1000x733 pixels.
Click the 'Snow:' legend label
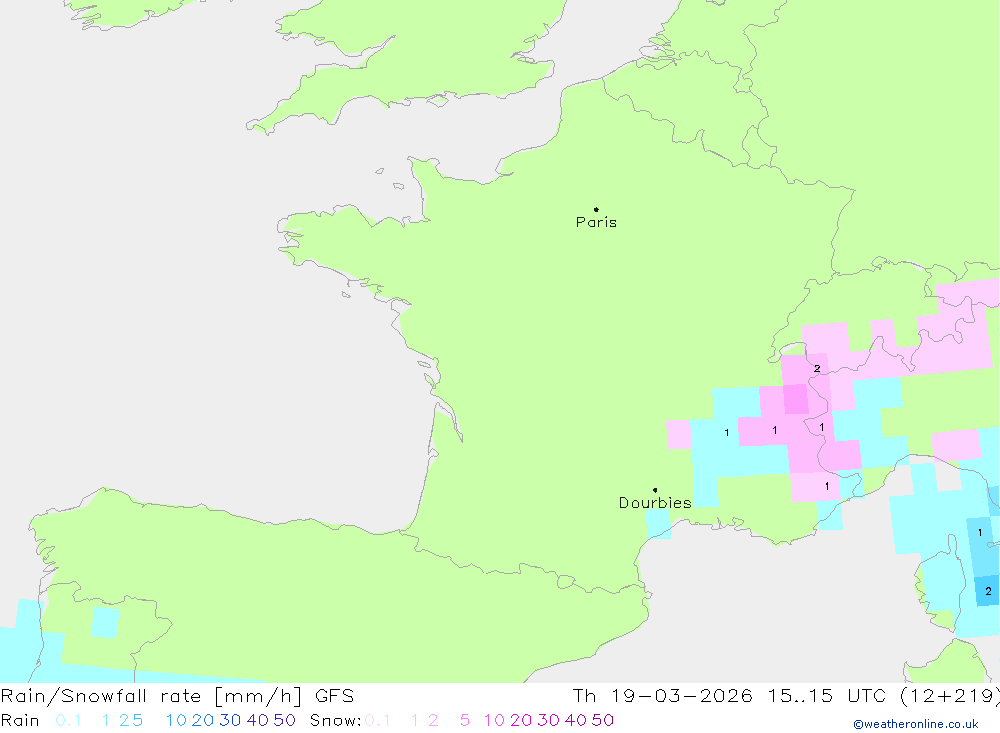(336, 720)
